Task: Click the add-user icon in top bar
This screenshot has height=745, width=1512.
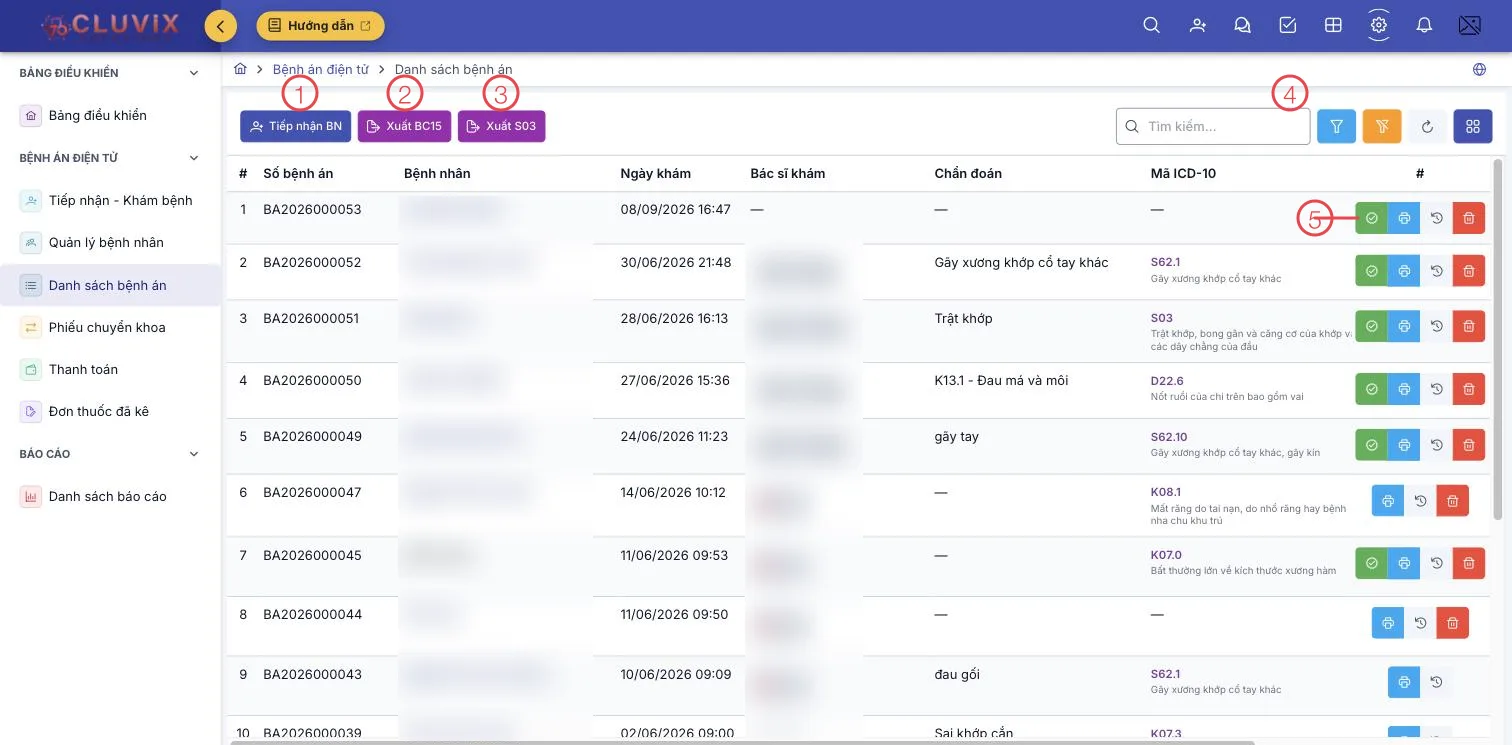Action: pos(1197,25)
